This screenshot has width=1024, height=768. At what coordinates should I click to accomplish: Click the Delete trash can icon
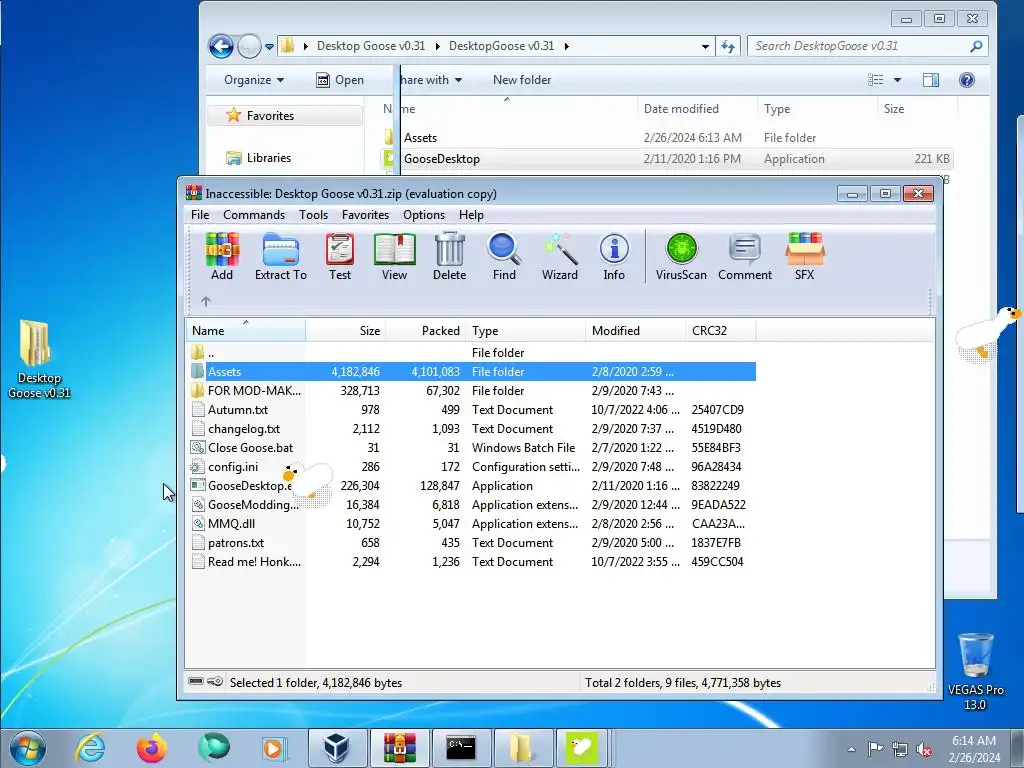point(449,257)
